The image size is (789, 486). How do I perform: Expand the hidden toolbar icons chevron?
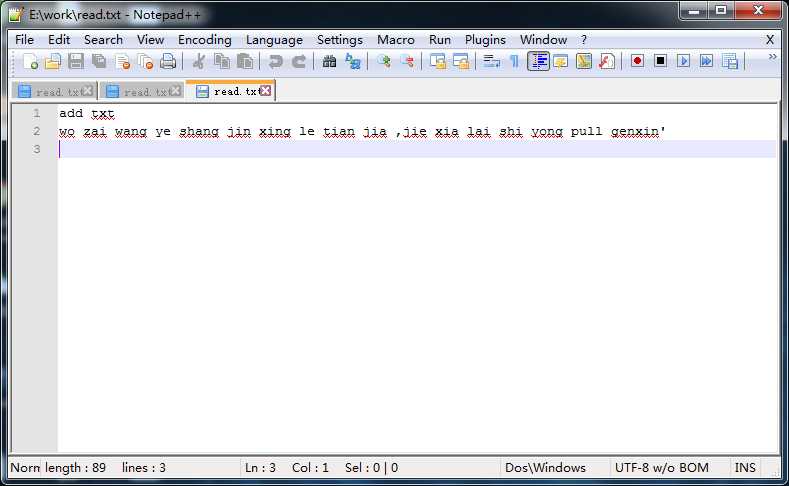click(772, 57)
